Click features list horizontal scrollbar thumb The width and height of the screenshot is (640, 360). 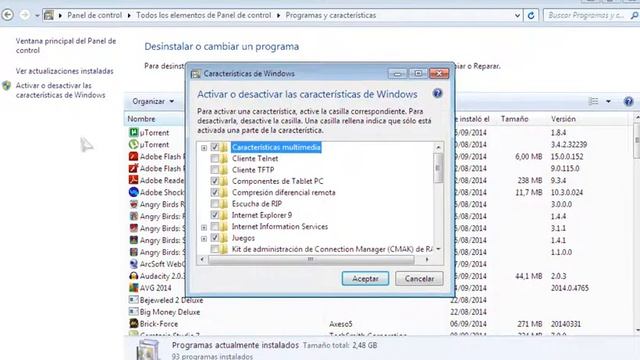coord(311,259)
